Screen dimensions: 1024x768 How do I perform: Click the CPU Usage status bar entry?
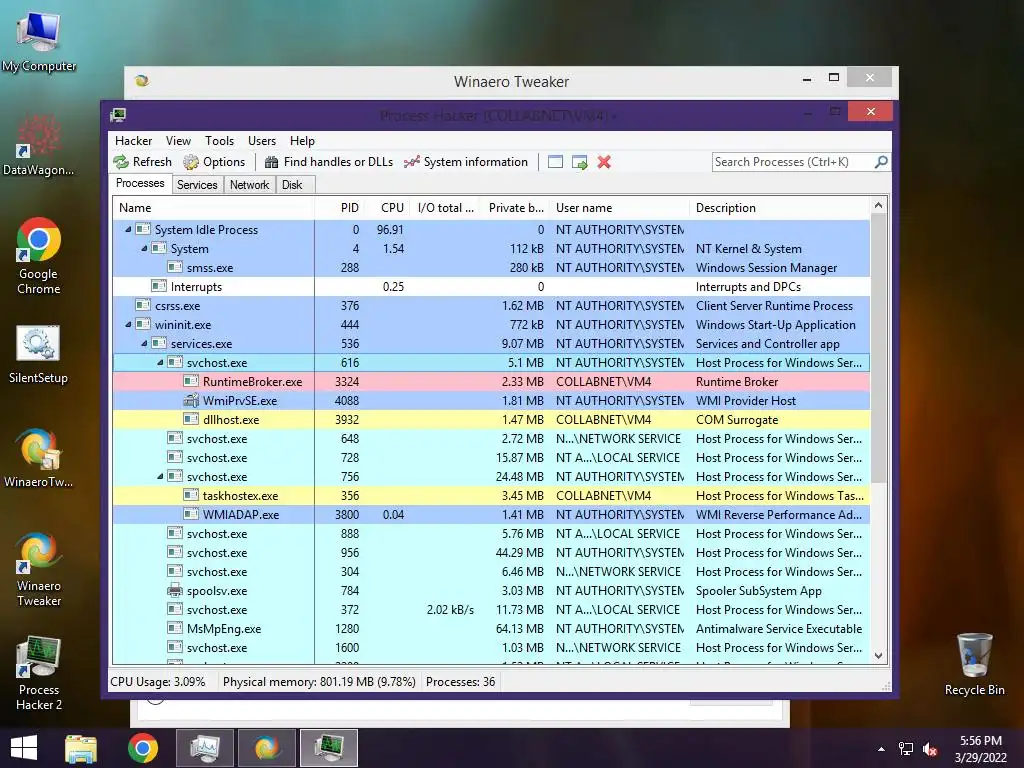click(x=157, y=682)
